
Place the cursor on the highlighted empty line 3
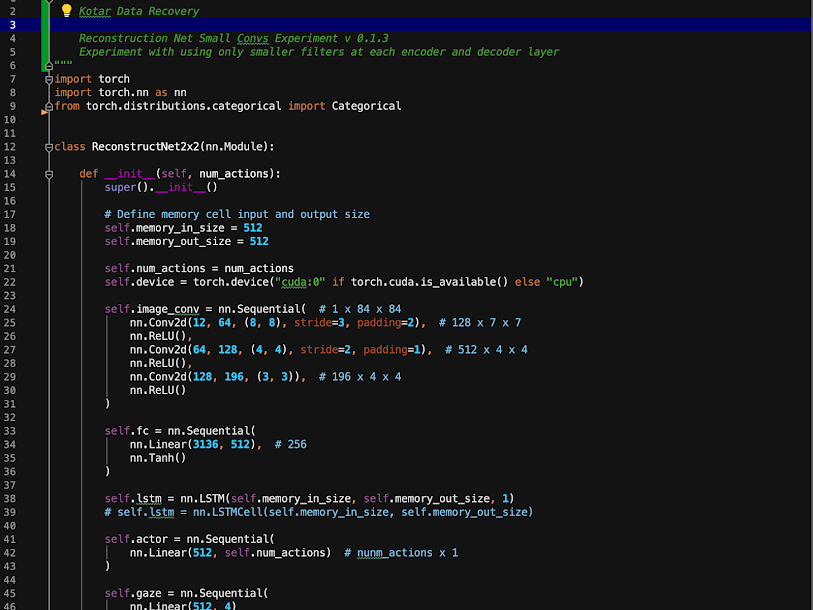[x=430, y=24]
